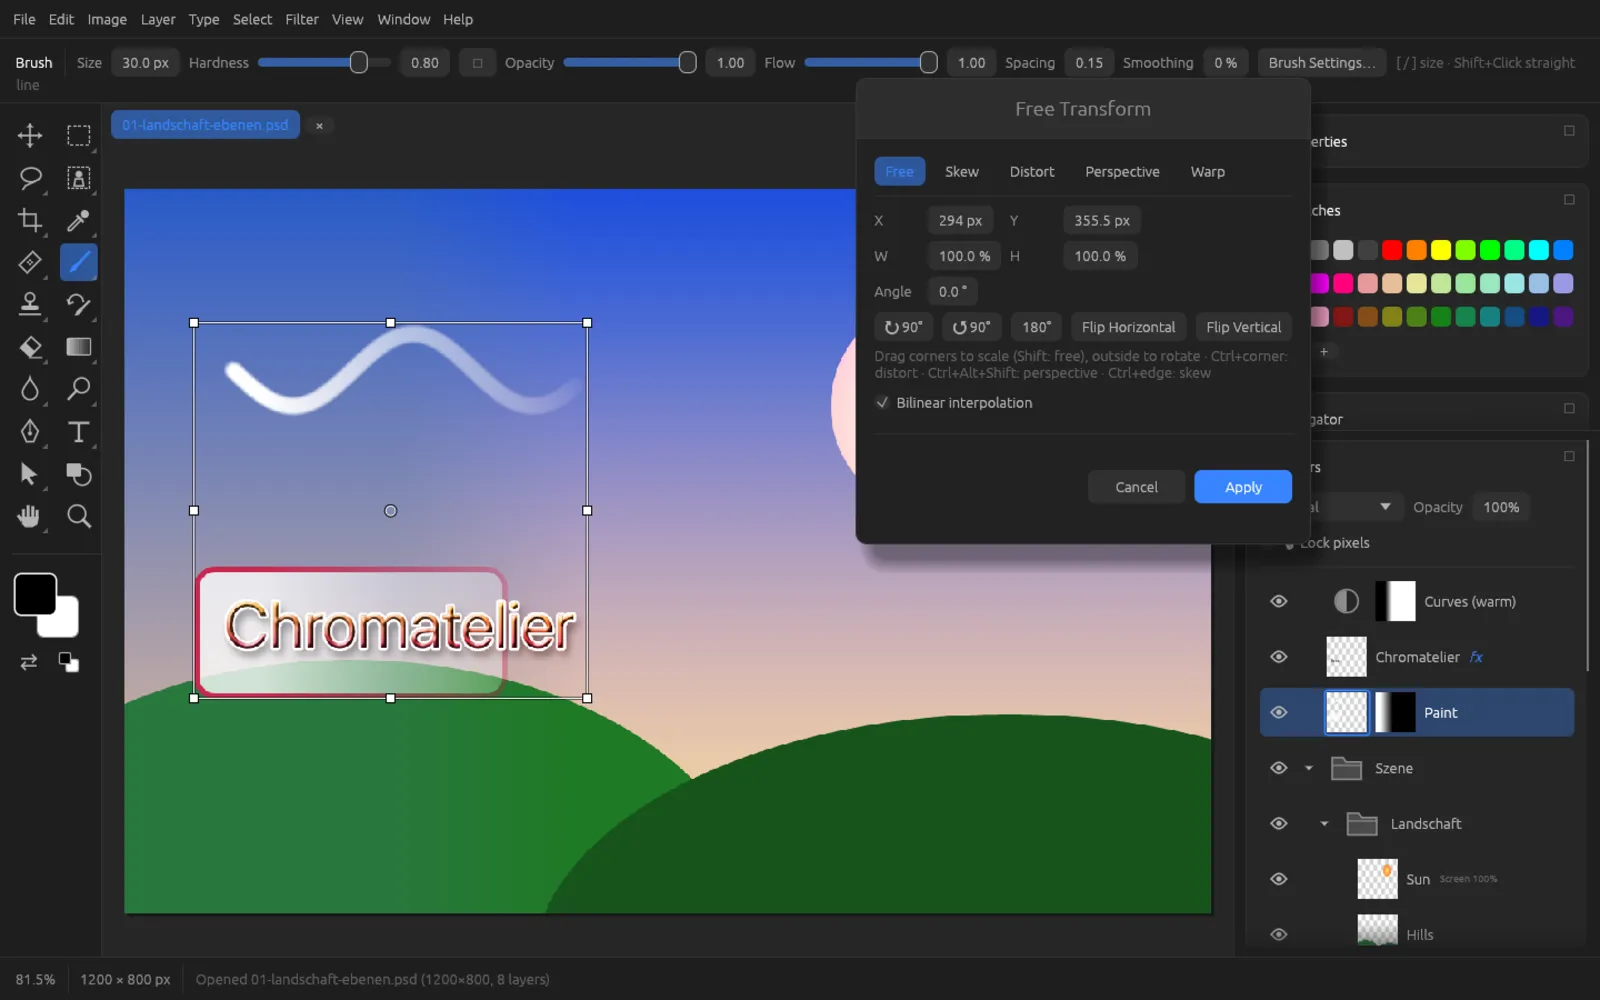Click the Flip Horizontal button
Screen dimensions: 1600x1000
click(x=1128, y=327)
